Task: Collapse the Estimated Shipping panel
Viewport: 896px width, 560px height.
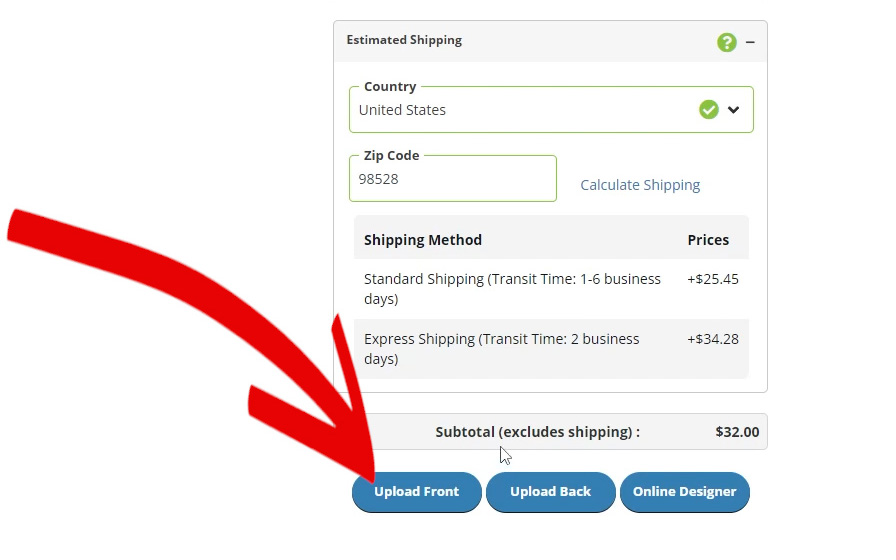Action: coord(750,42)
